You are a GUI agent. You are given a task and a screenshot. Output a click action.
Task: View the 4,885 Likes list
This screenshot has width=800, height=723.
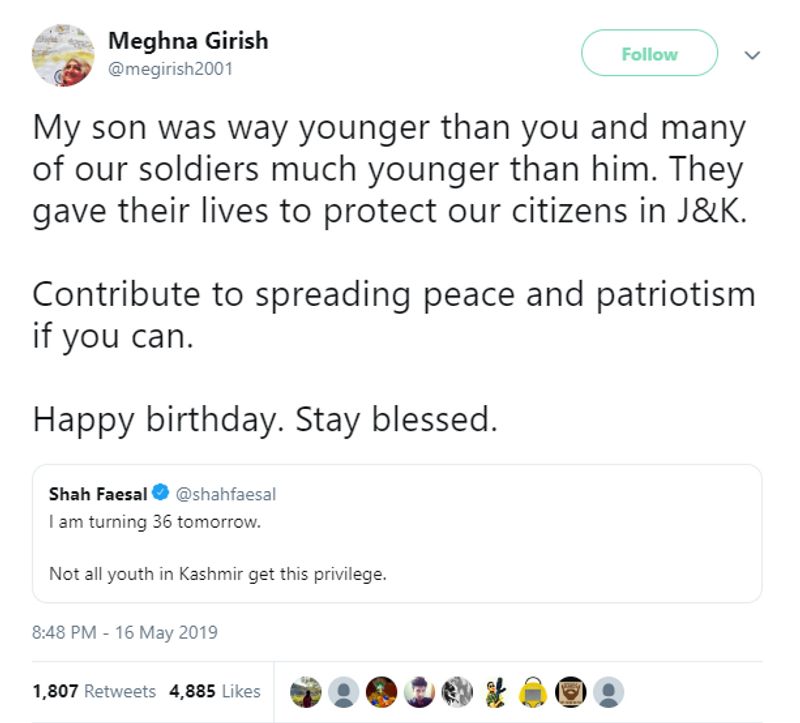pos(215,691)
